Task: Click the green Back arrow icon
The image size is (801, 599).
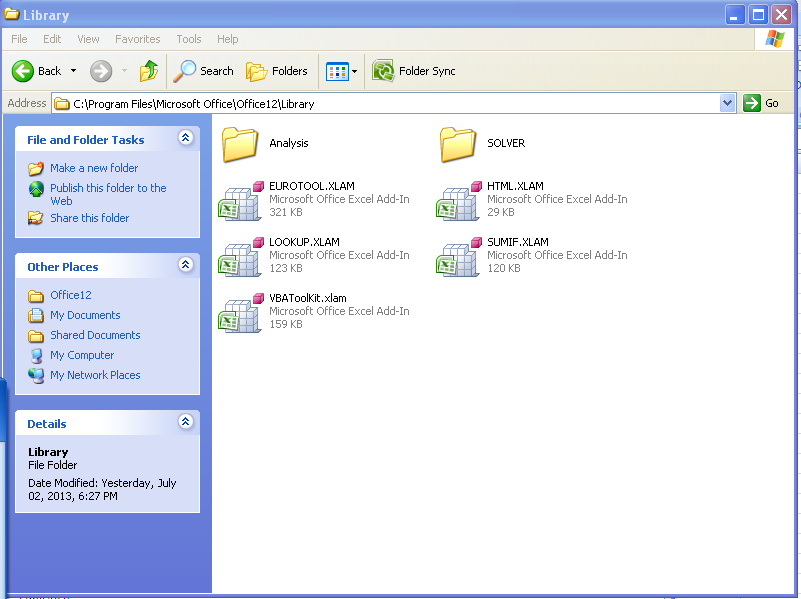Action: click(x=22, y=71)
